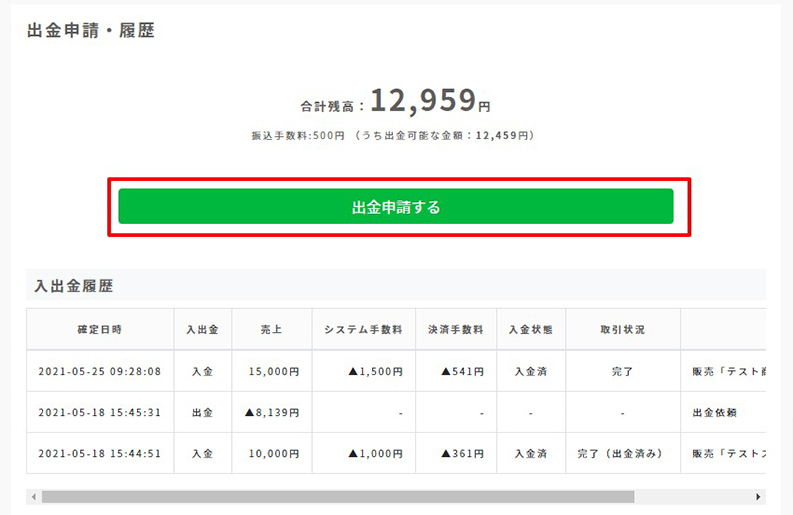Click the 入金 cell in the 2021-05-25 row
The width and height of the screenshot is (793, 515).
[202, 371]
